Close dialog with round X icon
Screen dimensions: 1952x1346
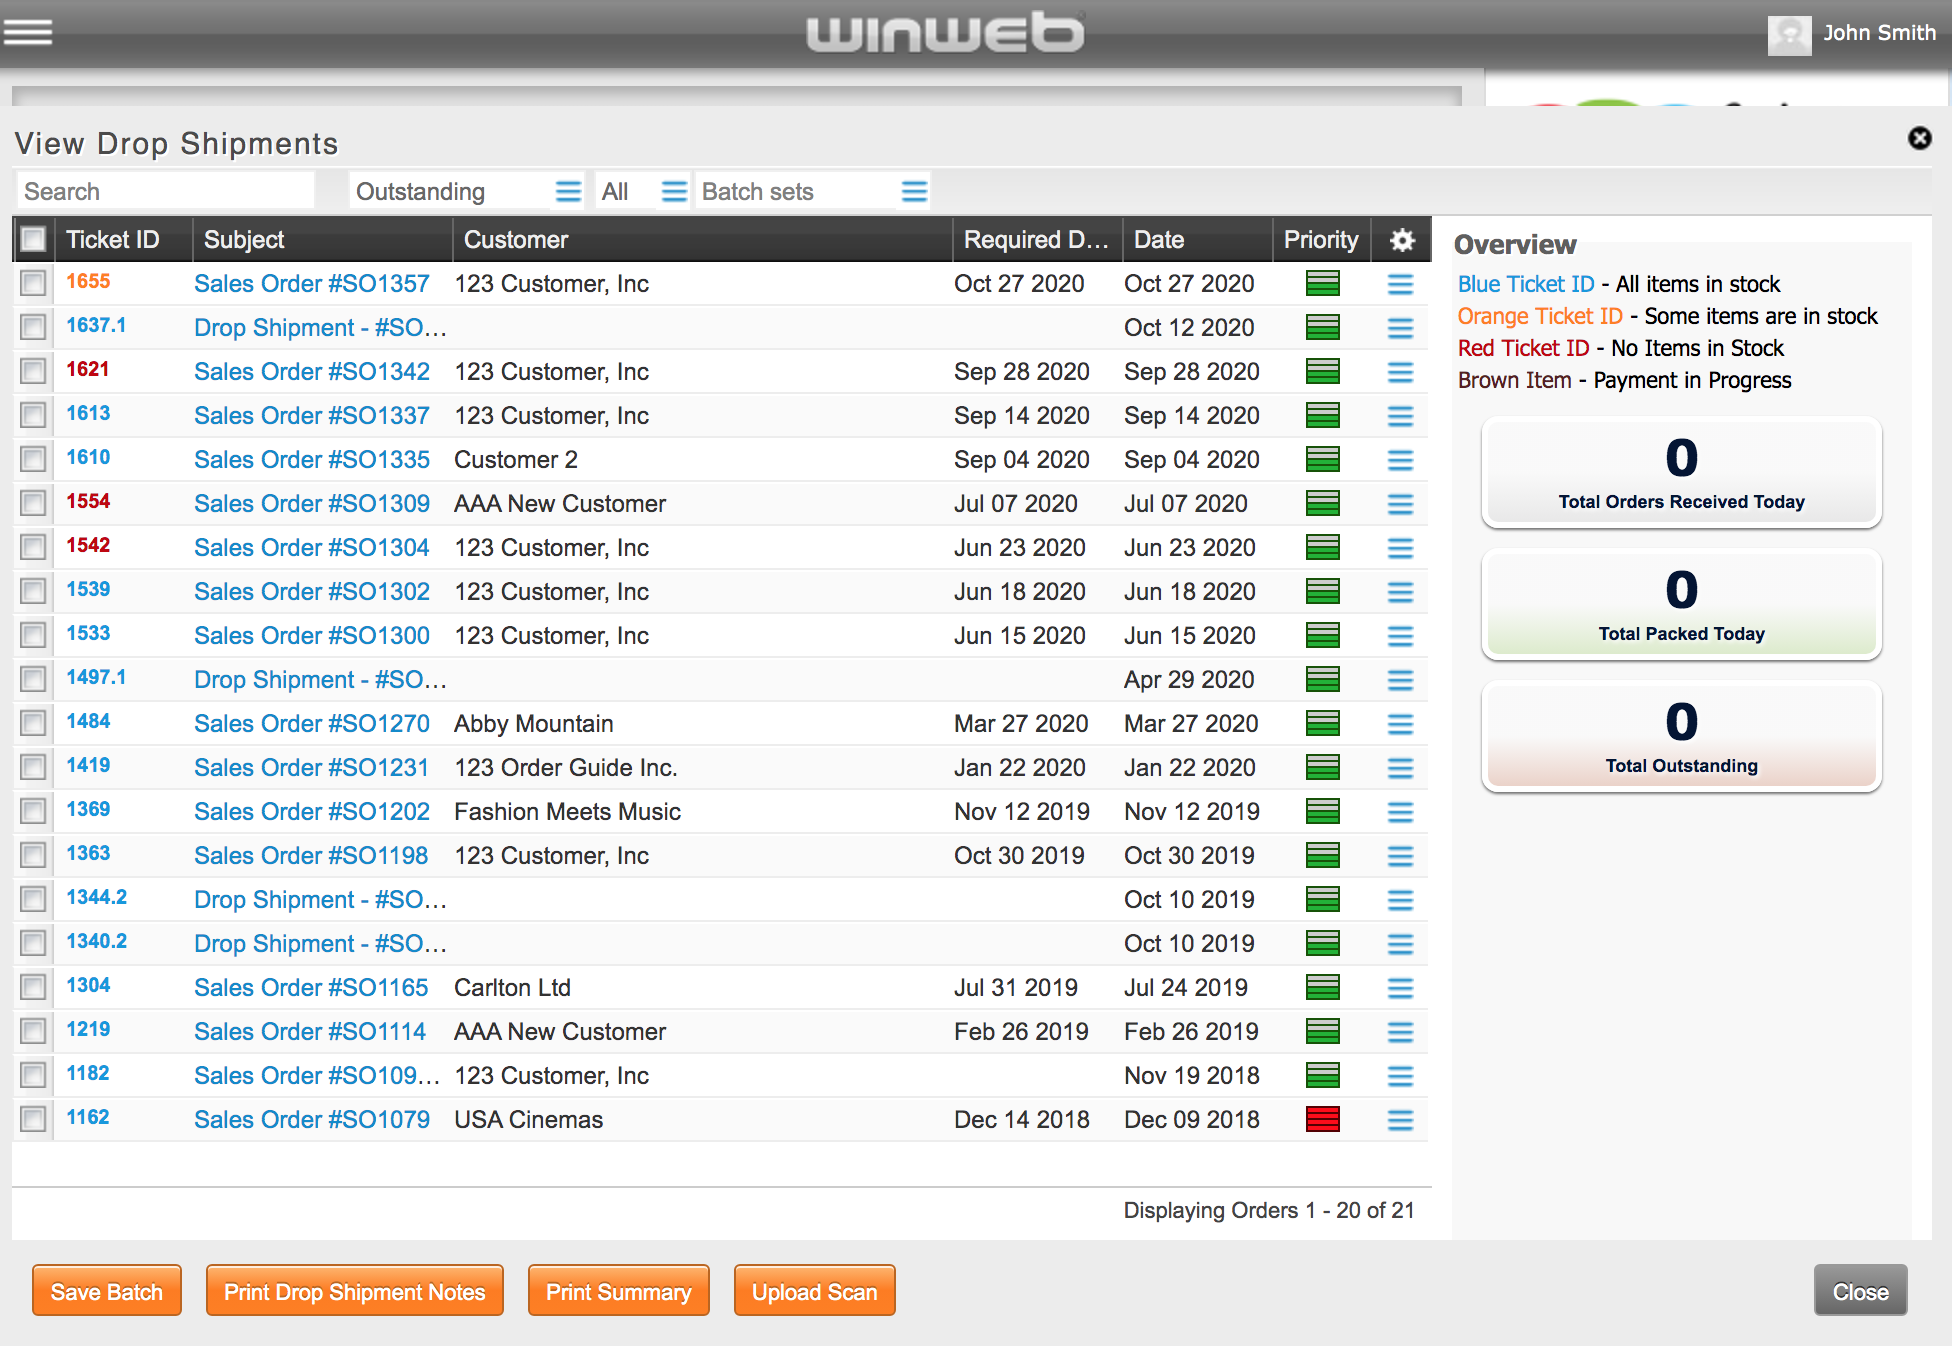(x=1919, y=138)
